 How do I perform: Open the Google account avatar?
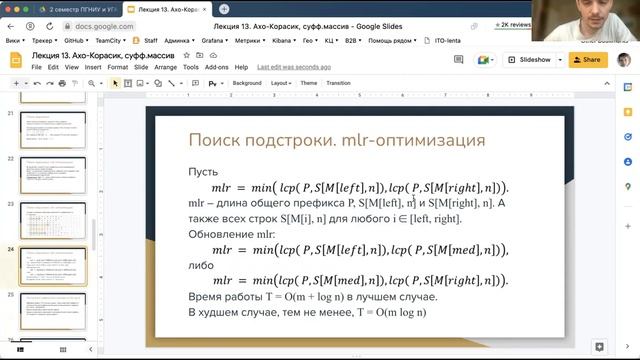624,60
